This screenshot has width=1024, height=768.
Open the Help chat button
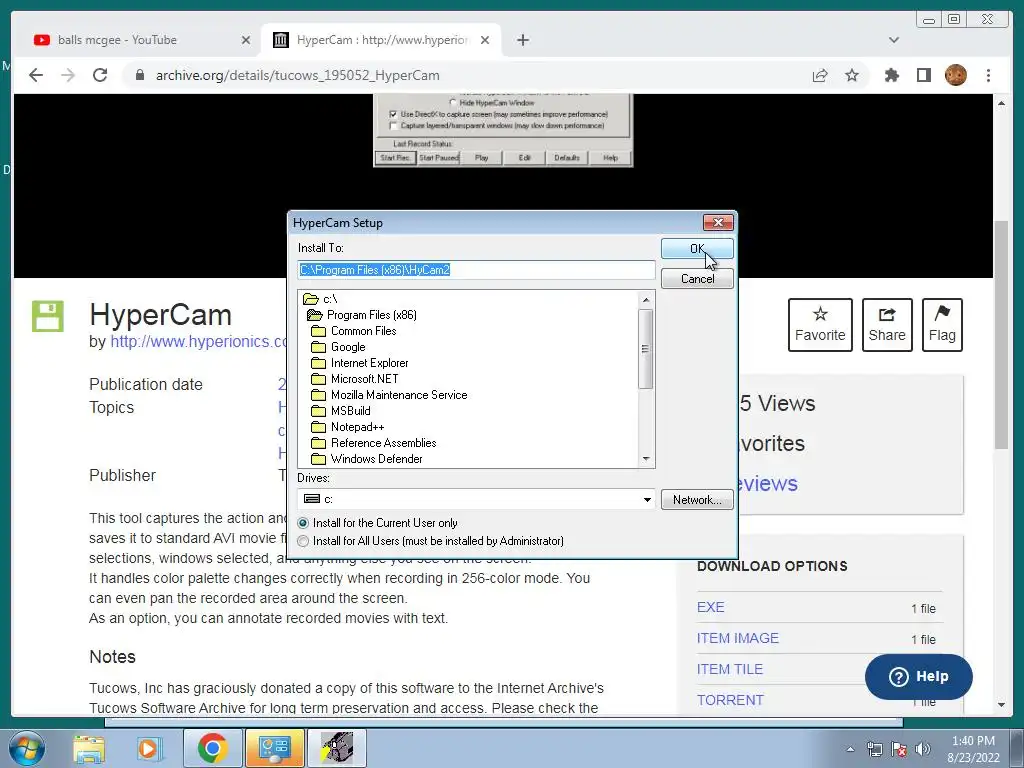tap(918, 677)
